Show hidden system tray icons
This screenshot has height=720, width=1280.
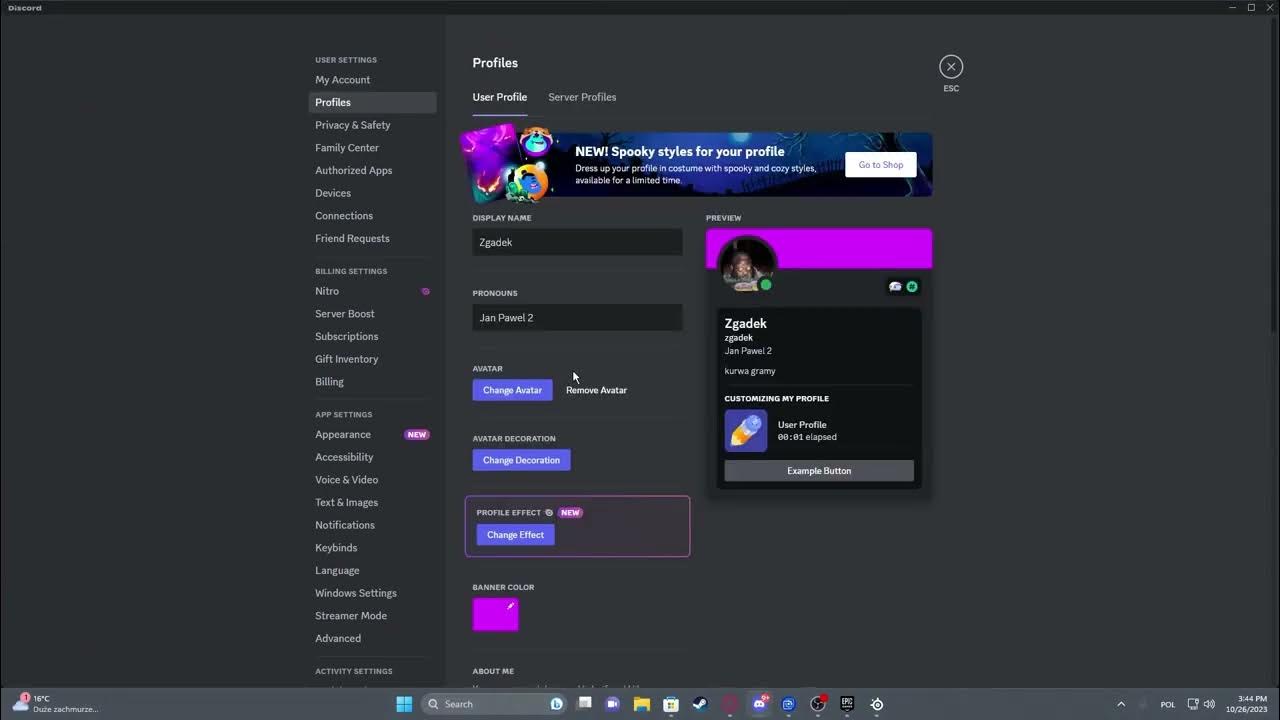pyautogui.click(x=1120, y=704)
